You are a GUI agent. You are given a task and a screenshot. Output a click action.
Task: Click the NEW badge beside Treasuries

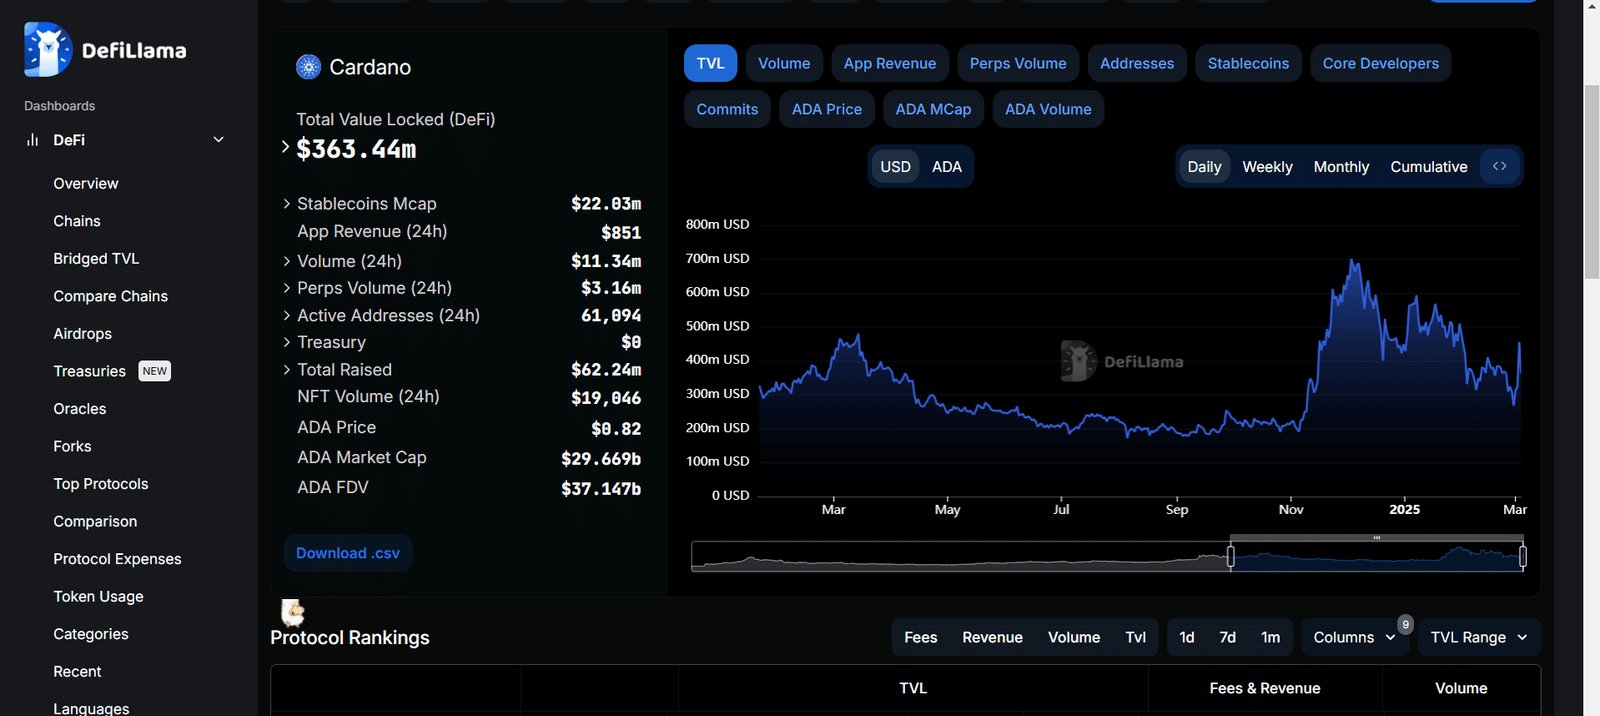pyautogui.click(x=154, y=371)
